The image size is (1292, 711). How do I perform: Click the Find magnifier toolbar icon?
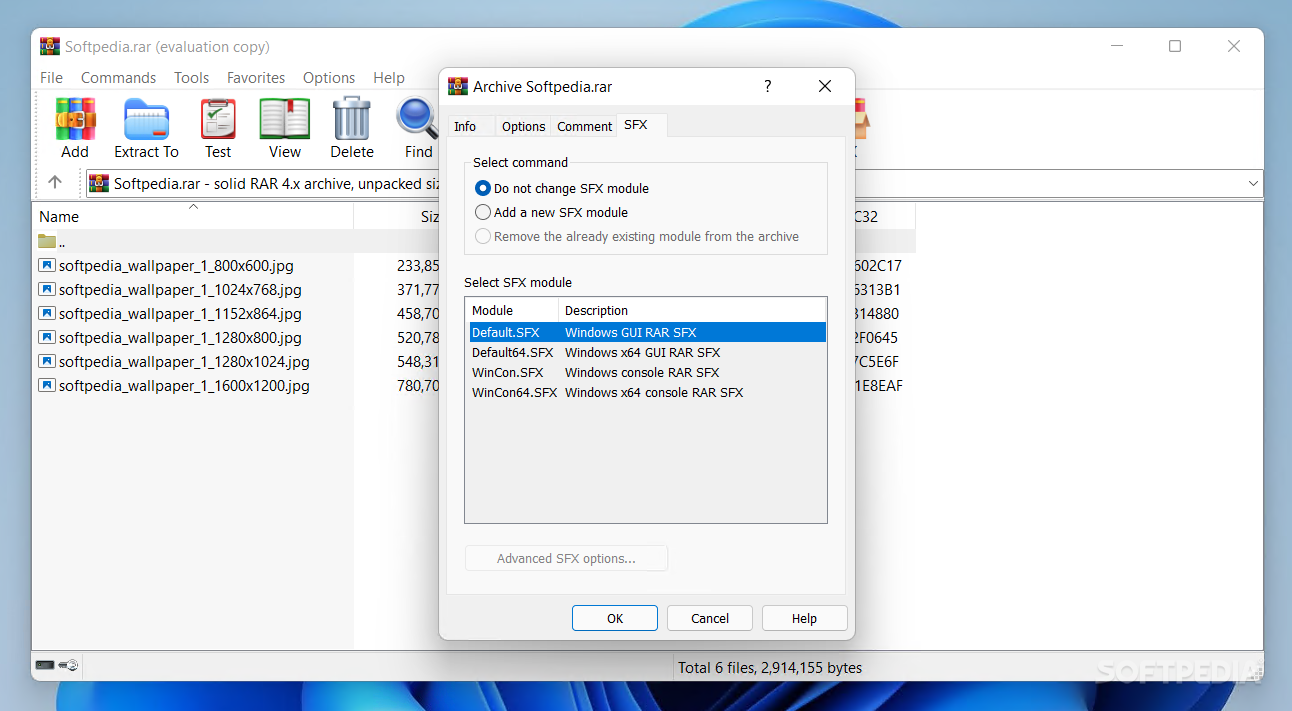[418, 119]
